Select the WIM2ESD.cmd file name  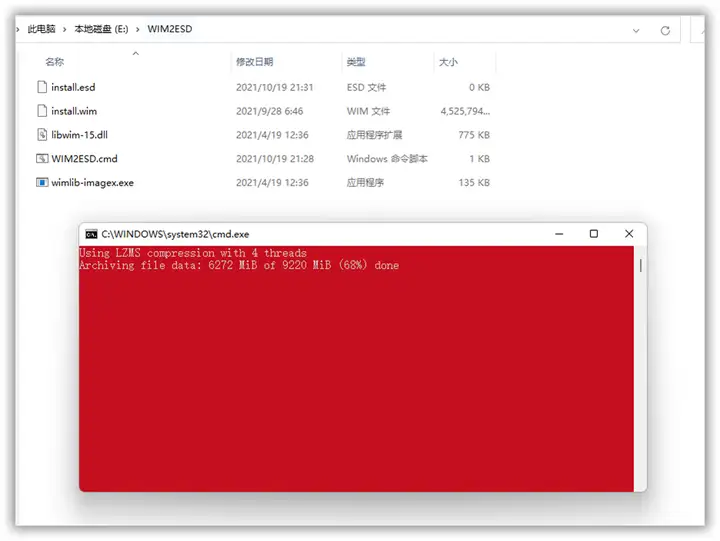84,159
